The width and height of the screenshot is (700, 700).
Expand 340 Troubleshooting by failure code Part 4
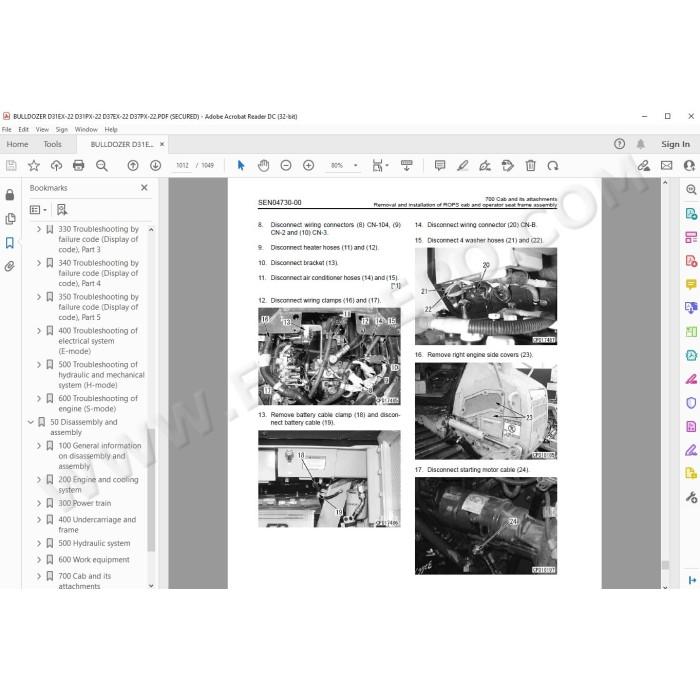(x=39, y=263)
